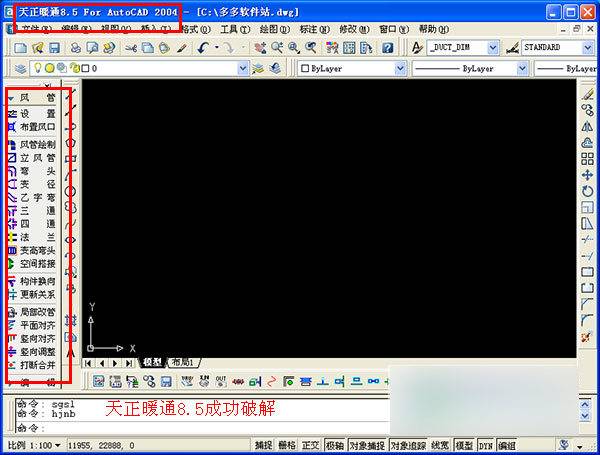
Task: Select the 构件换向 tool
Action: point(32,281)
